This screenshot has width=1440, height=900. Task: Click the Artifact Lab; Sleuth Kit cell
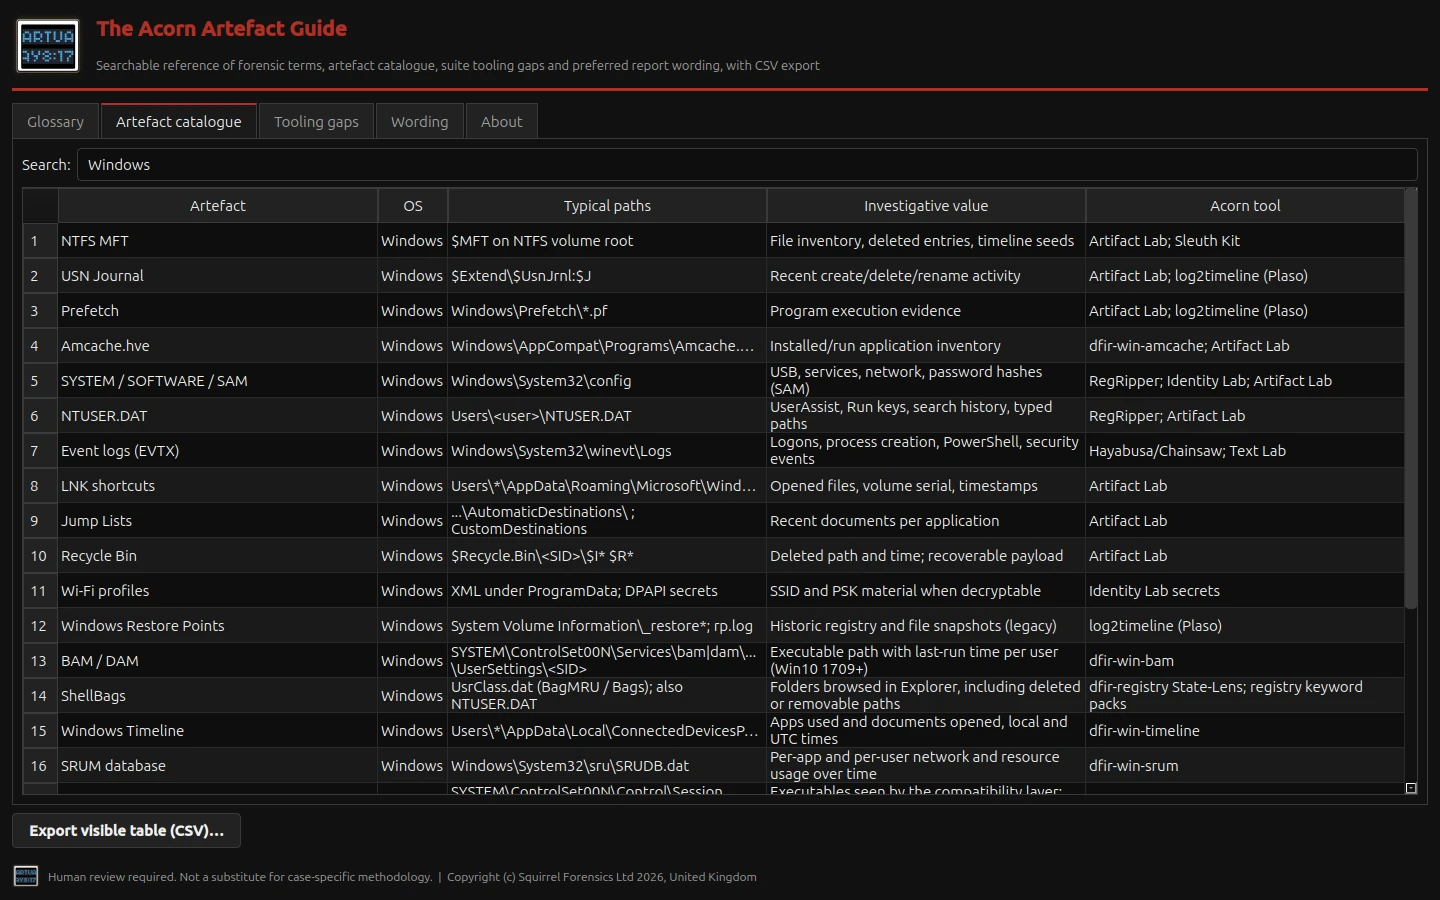pos(1245,241)
